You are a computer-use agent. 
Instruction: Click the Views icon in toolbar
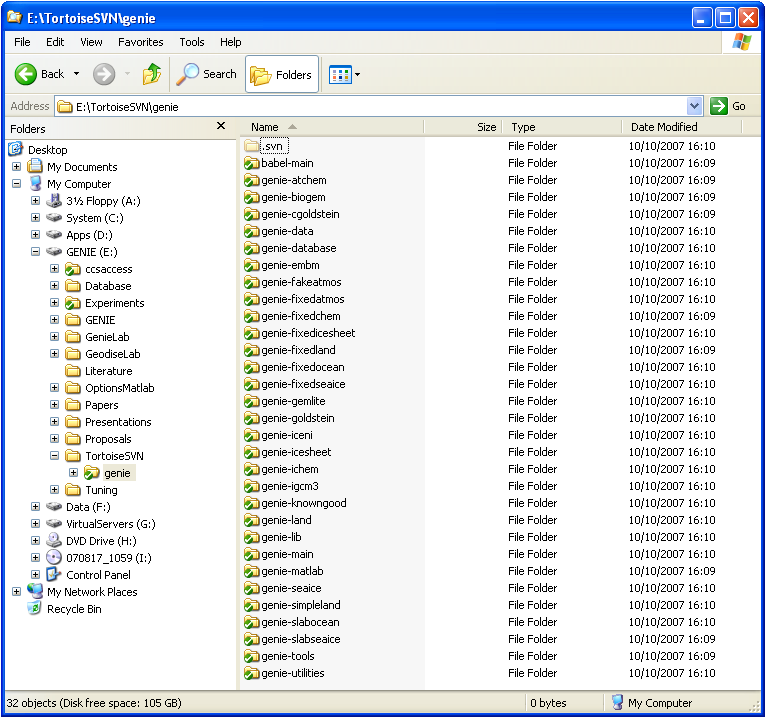[x=340, y=74]
